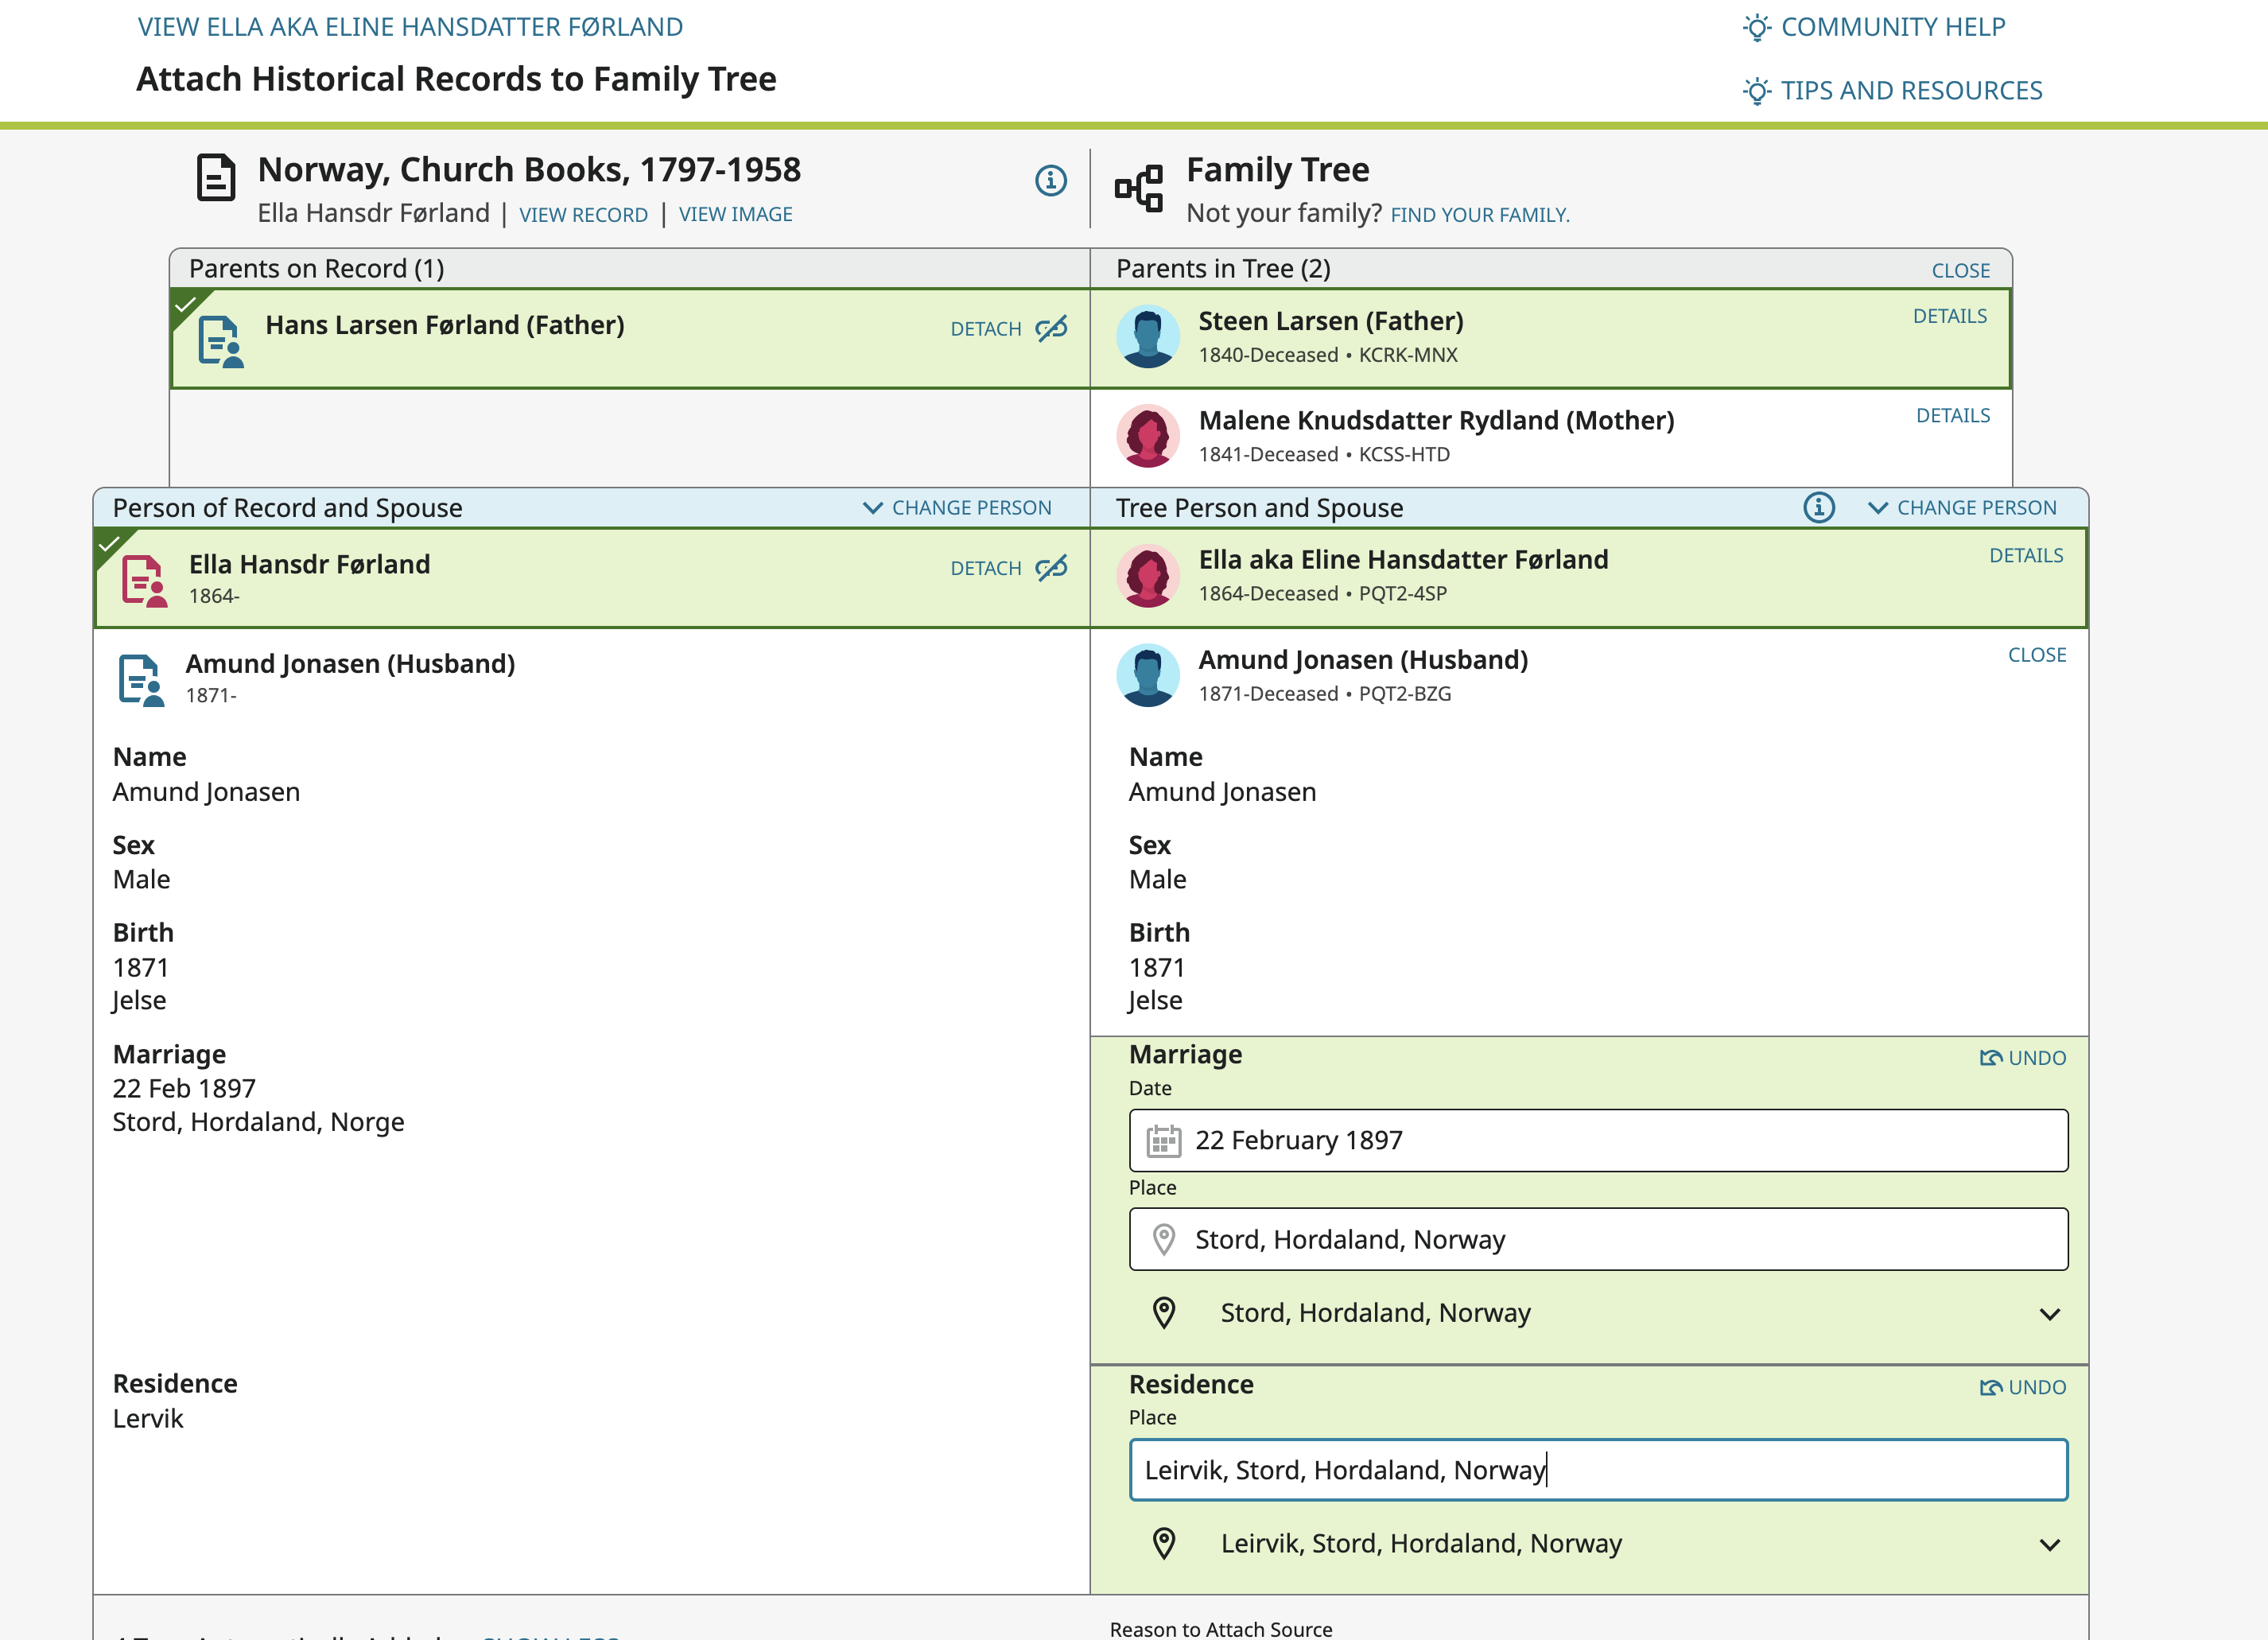The image size is (2268, 1640).
Task: Expand the Leirvik, Stord standardized place chevron
Action: pos(2049,1545)
